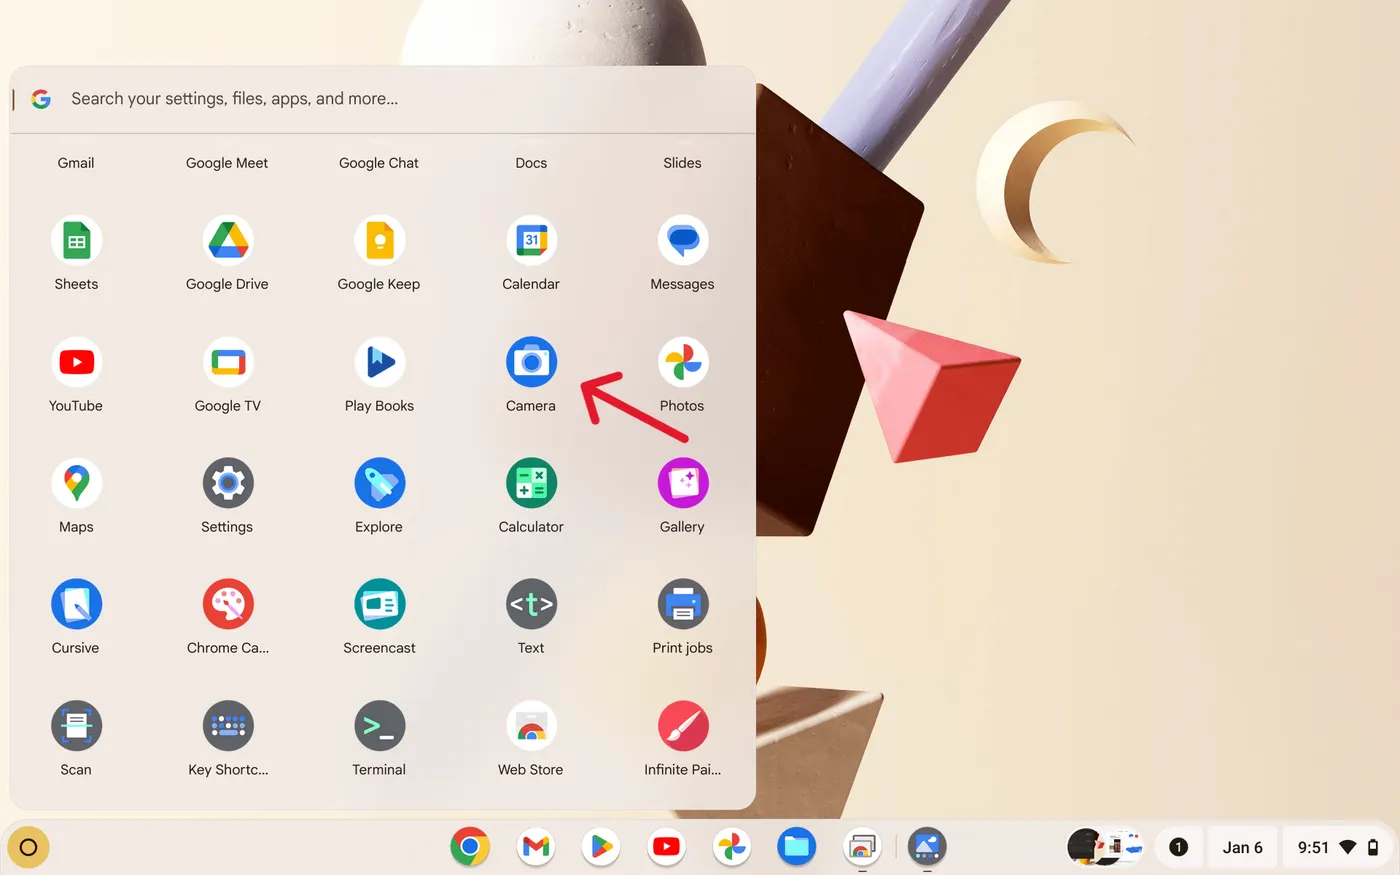1400x875 pixels.
Task: Click the launcher search field
Action: pyautogui.click(x=382, y=99)
